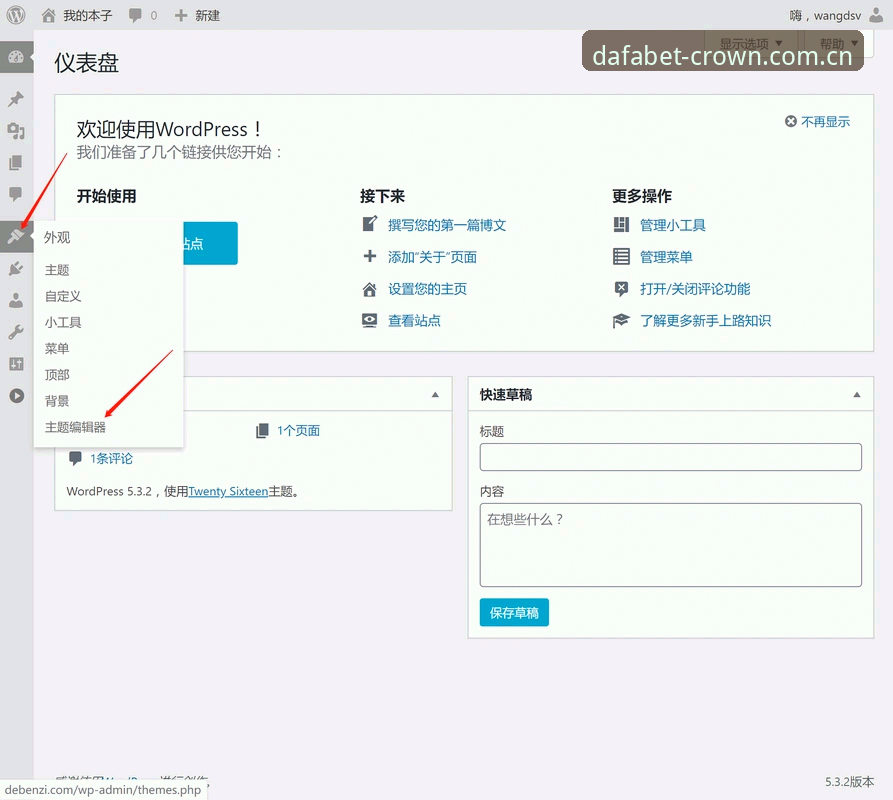Click the 嗨，wangdsv greeting
The height and width of the screenshot is (800, 893).
click(x=825, y=15)
